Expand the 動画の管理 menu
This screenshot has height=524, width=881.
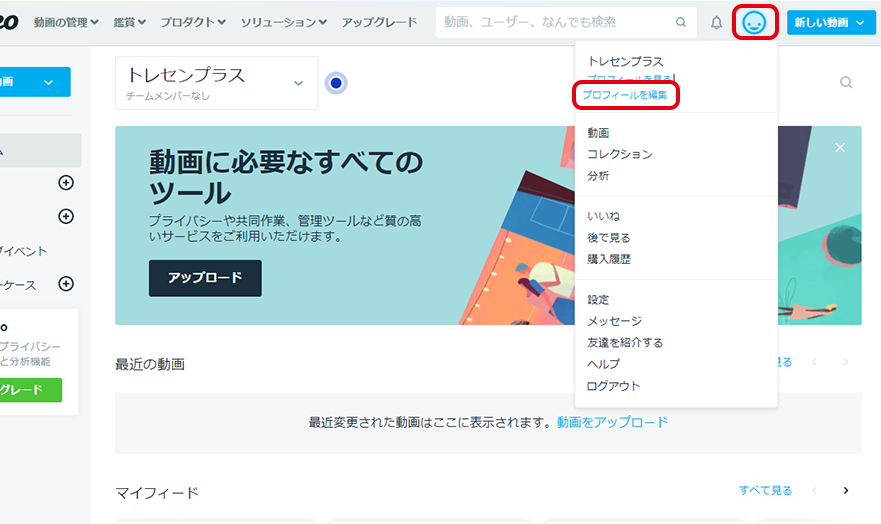click(x=66, y=22)
